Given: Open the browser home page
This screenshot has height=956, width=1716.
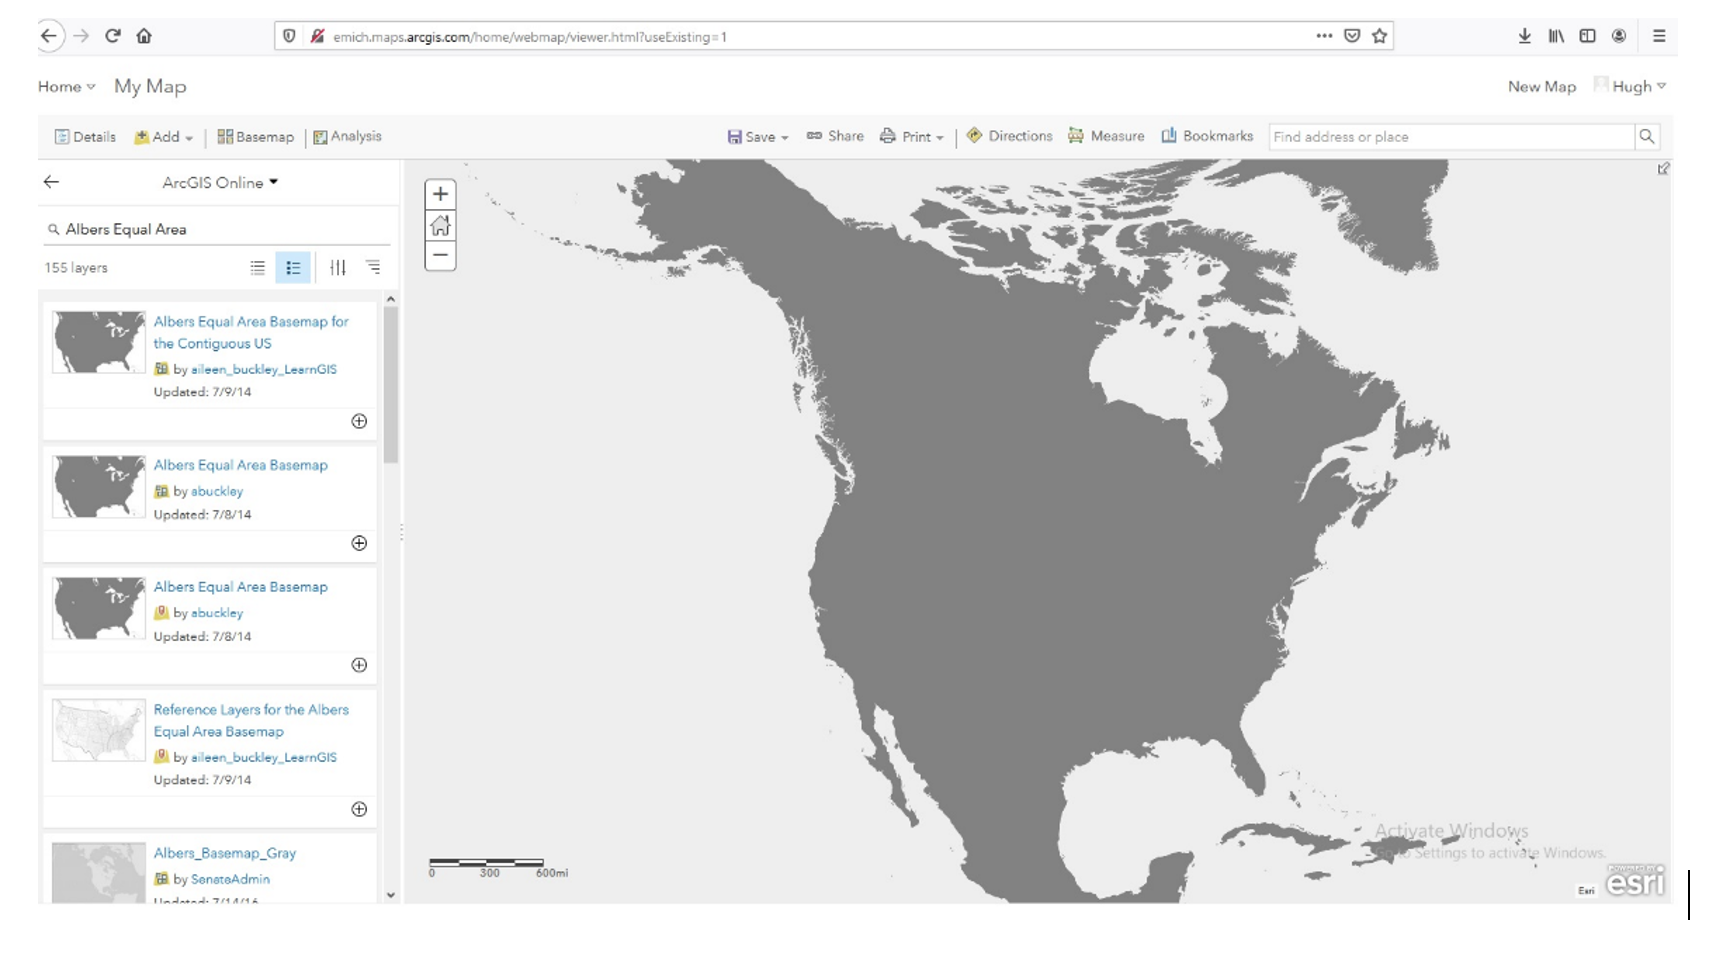Looking at the screenshot, I should point(144,36).
